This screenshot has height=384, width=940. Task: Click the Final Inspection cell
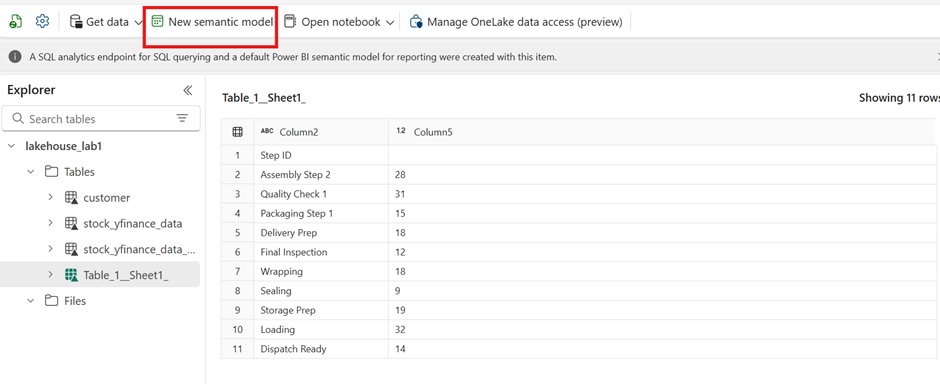click(x=321, y=252)
